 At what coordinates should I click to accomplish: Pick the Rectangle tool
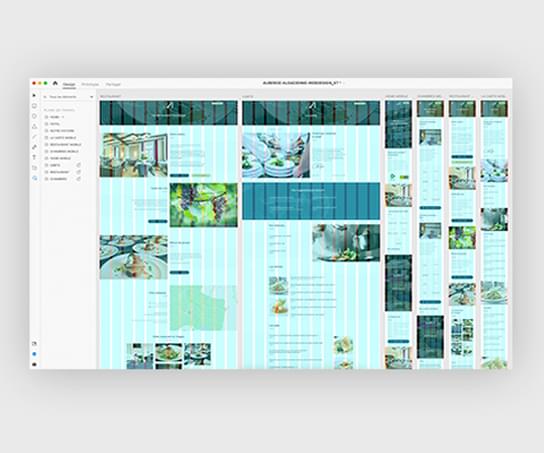[x=34, y=106]
